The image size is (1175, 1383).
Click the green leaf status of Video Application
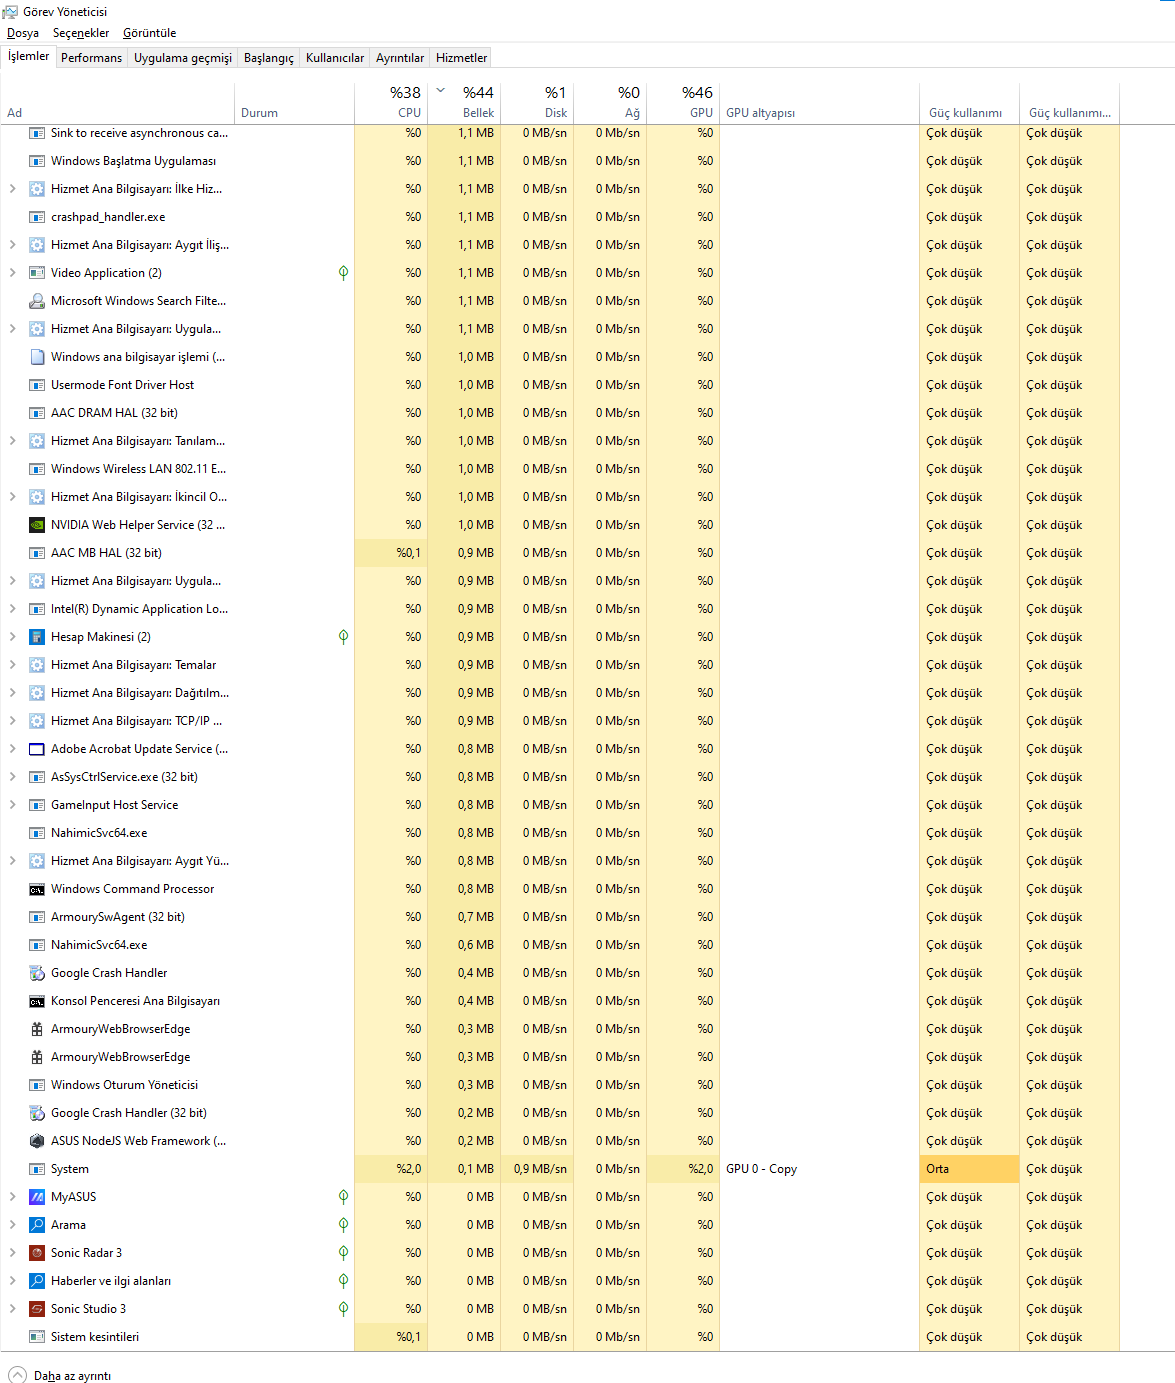click(x=343, y=273)
